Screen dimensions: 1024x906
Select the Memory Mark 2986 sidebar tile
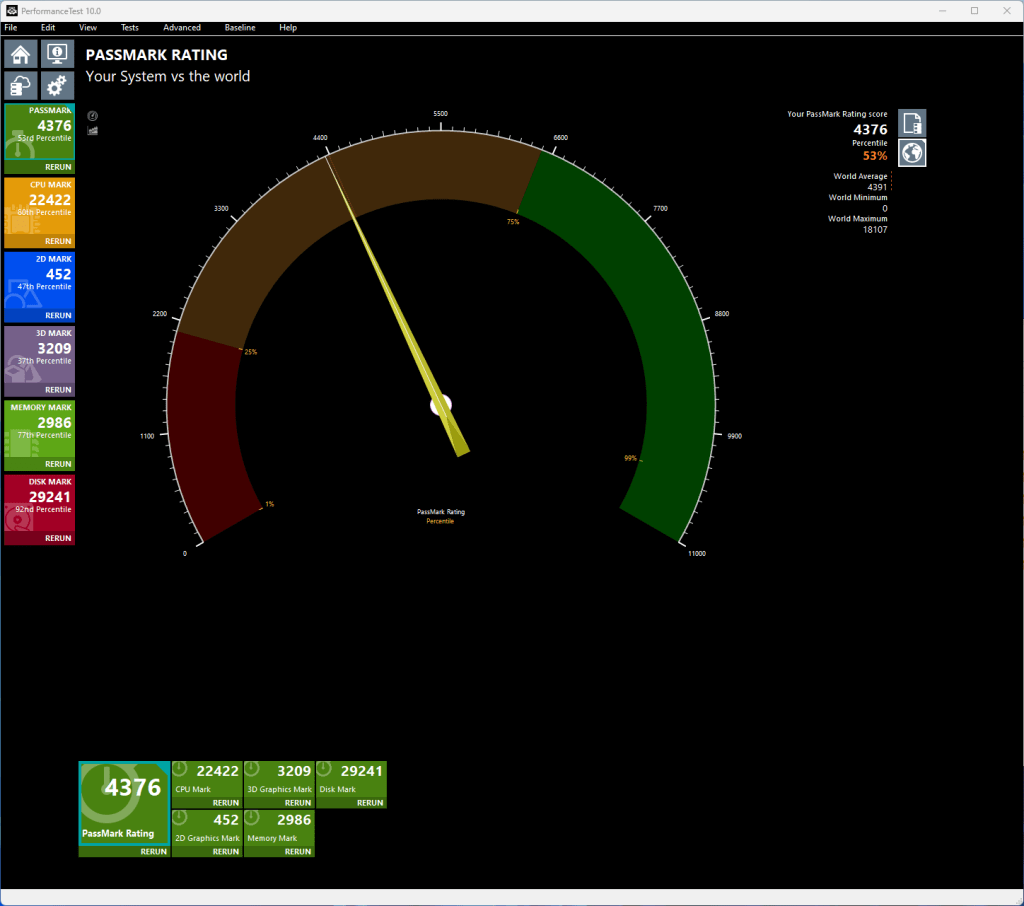40,429
